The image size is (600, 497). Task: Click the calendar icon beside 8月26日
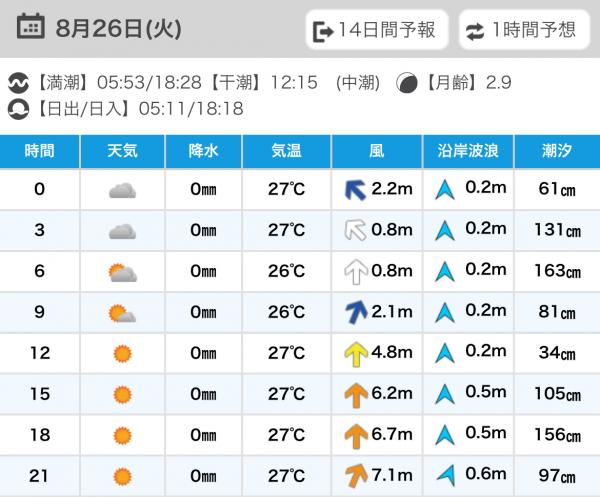(x=30, y=26)
